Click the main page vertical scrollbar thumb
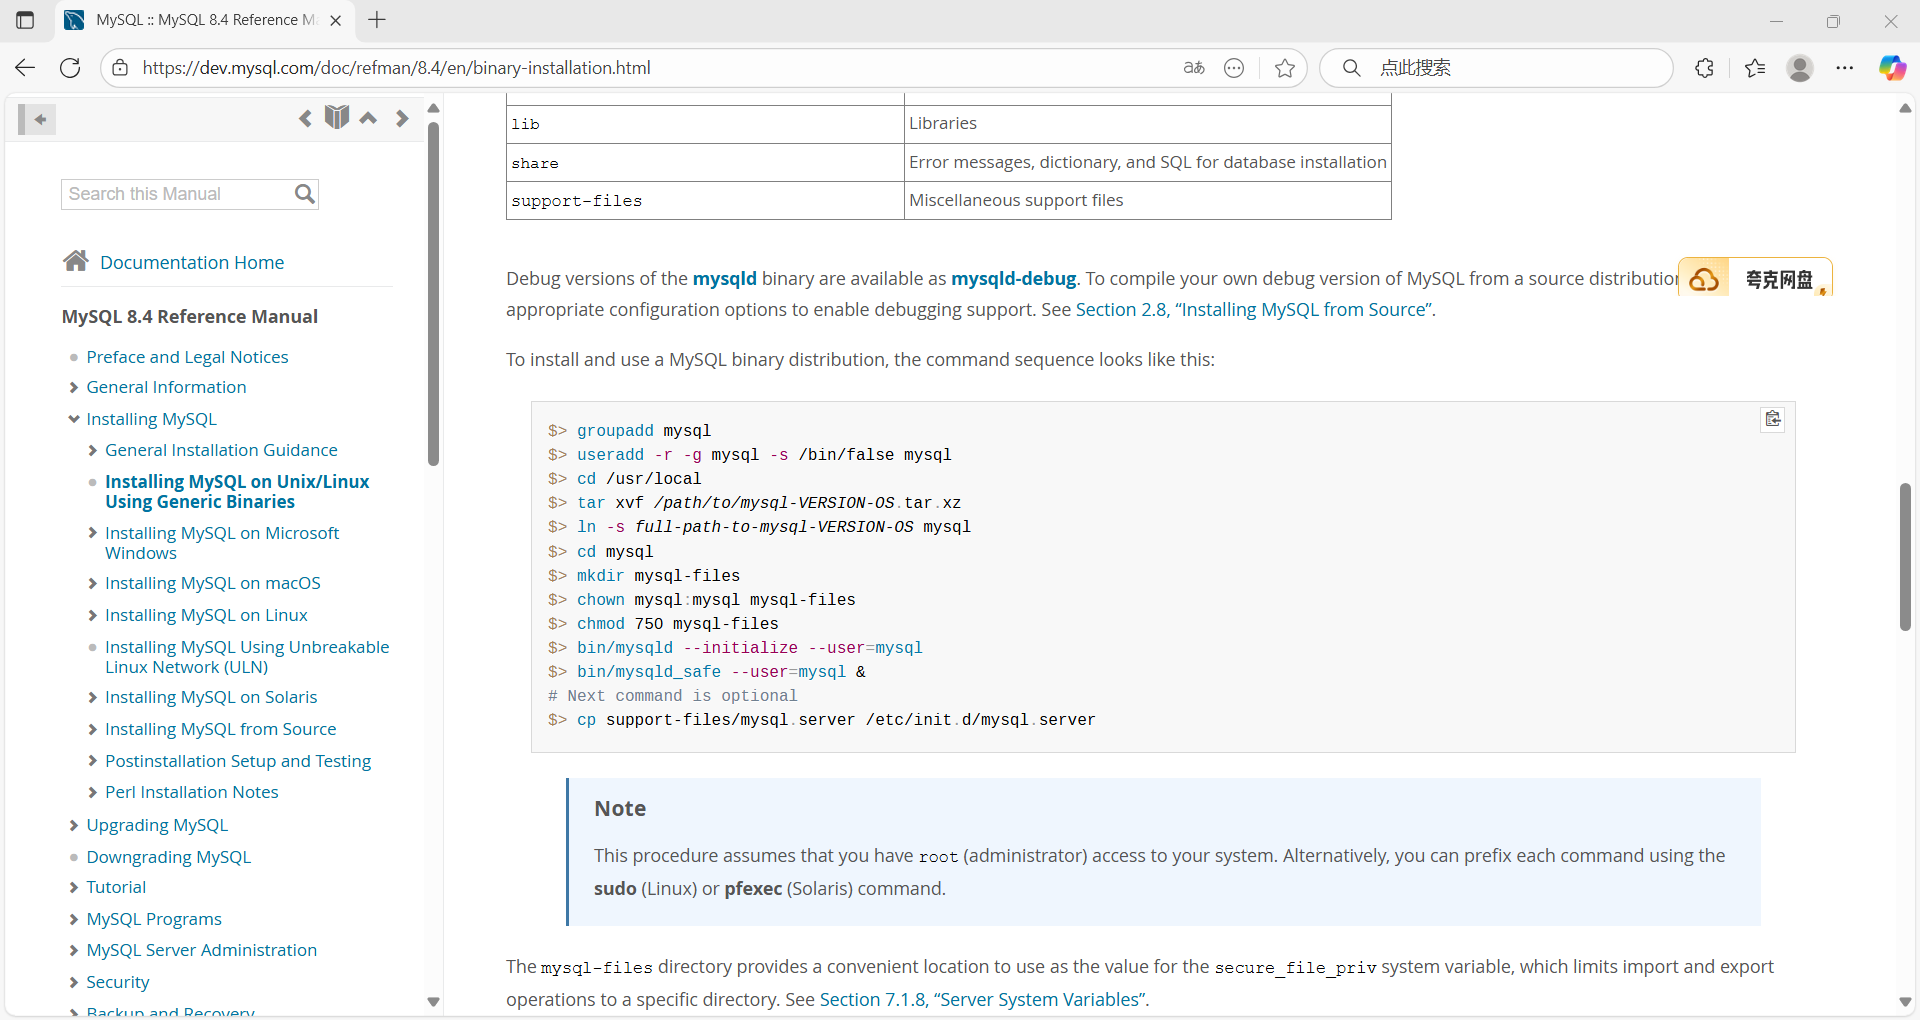 click(1905, 557)
